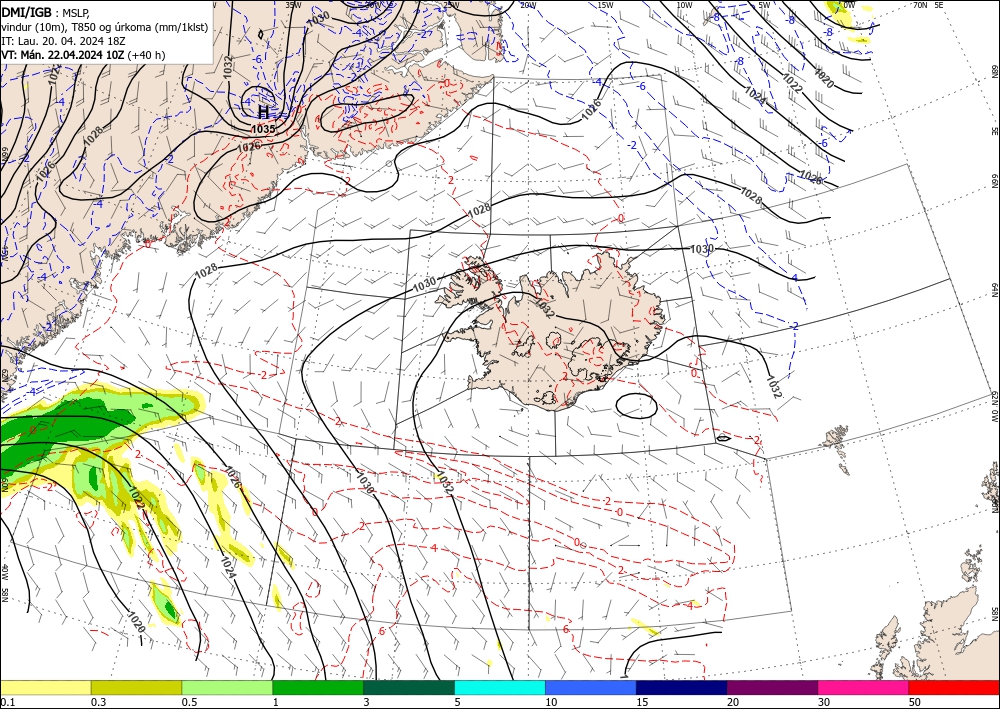Click the red 50+ legend swatch
Viewport: 1000px width, 709px height.
coord(954,687)
